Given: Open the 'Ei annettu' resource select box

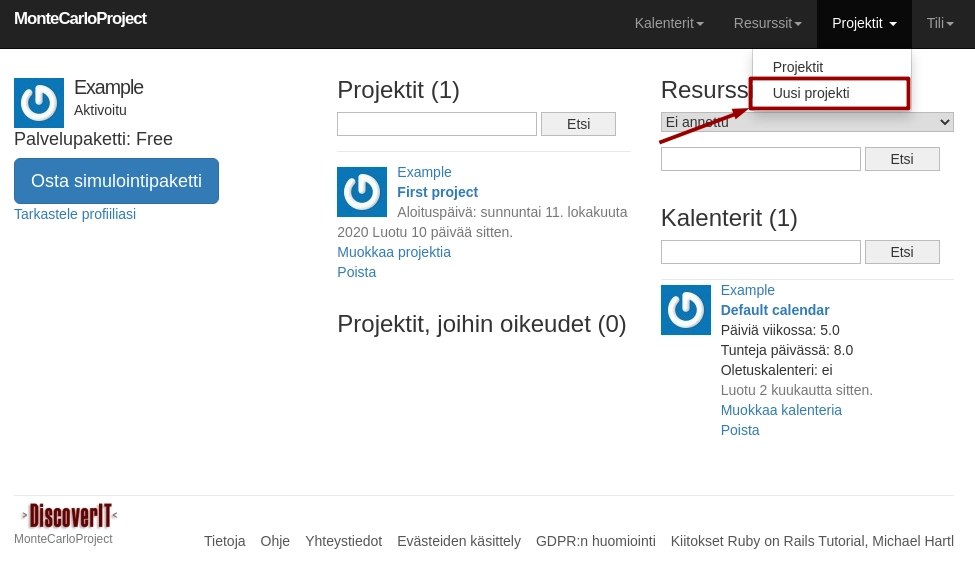Looking at the screenshot, I should click(807, 122).
